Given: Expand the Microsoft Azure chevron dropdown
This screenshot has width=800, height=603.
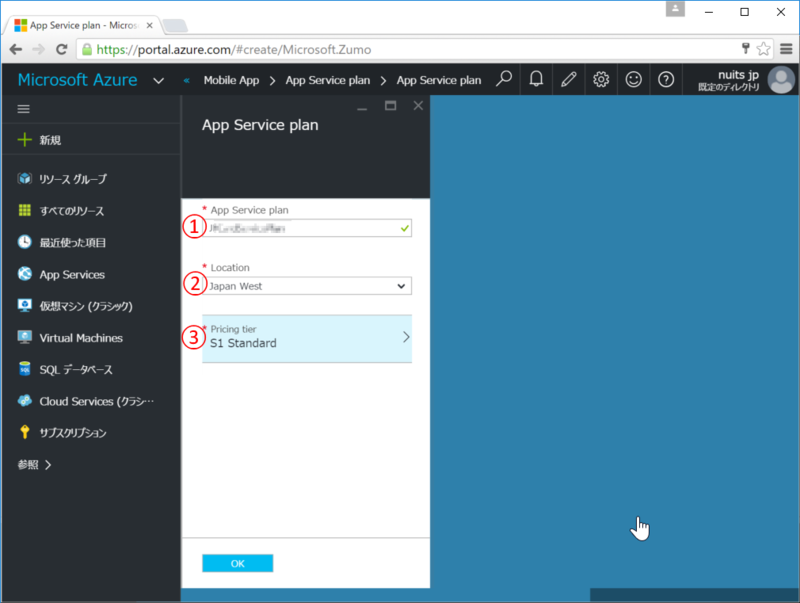Looking at the screenshot, I should point(159,81).
